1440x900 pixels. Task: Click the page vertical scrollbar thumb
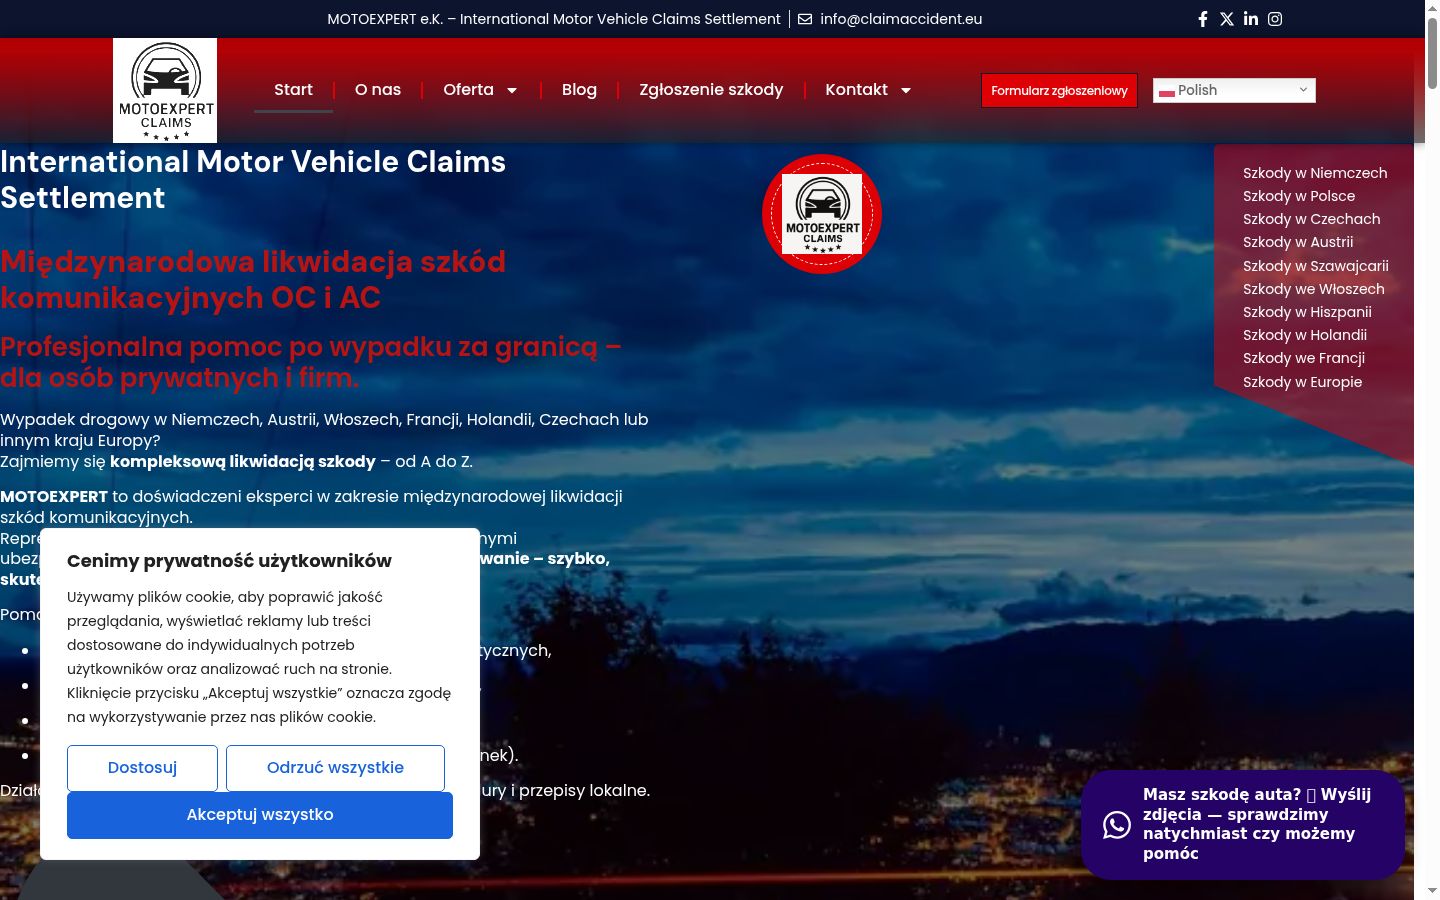(1432, 55)
